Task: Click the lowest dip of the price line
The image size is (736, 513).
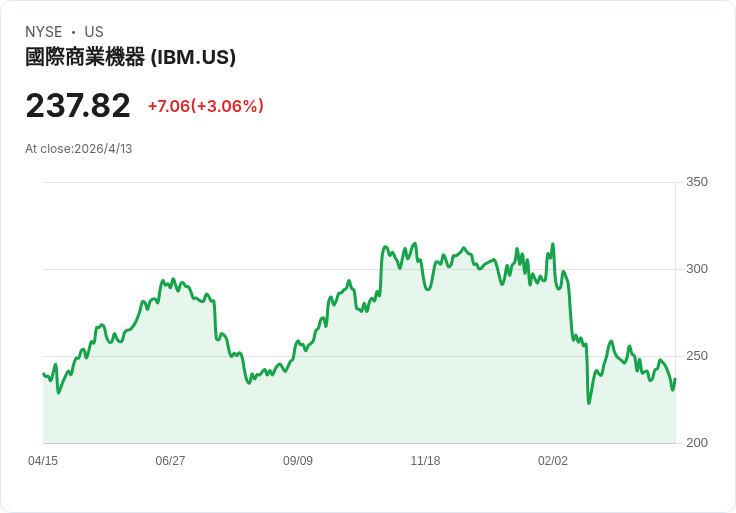Action: pyautogui.click(x=589, y=403)
